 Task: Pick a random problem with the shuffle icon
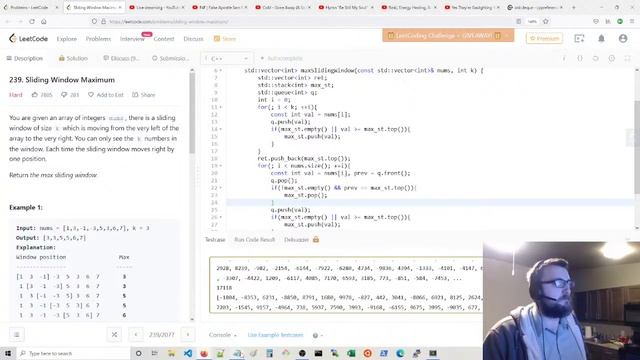point(114,335)
